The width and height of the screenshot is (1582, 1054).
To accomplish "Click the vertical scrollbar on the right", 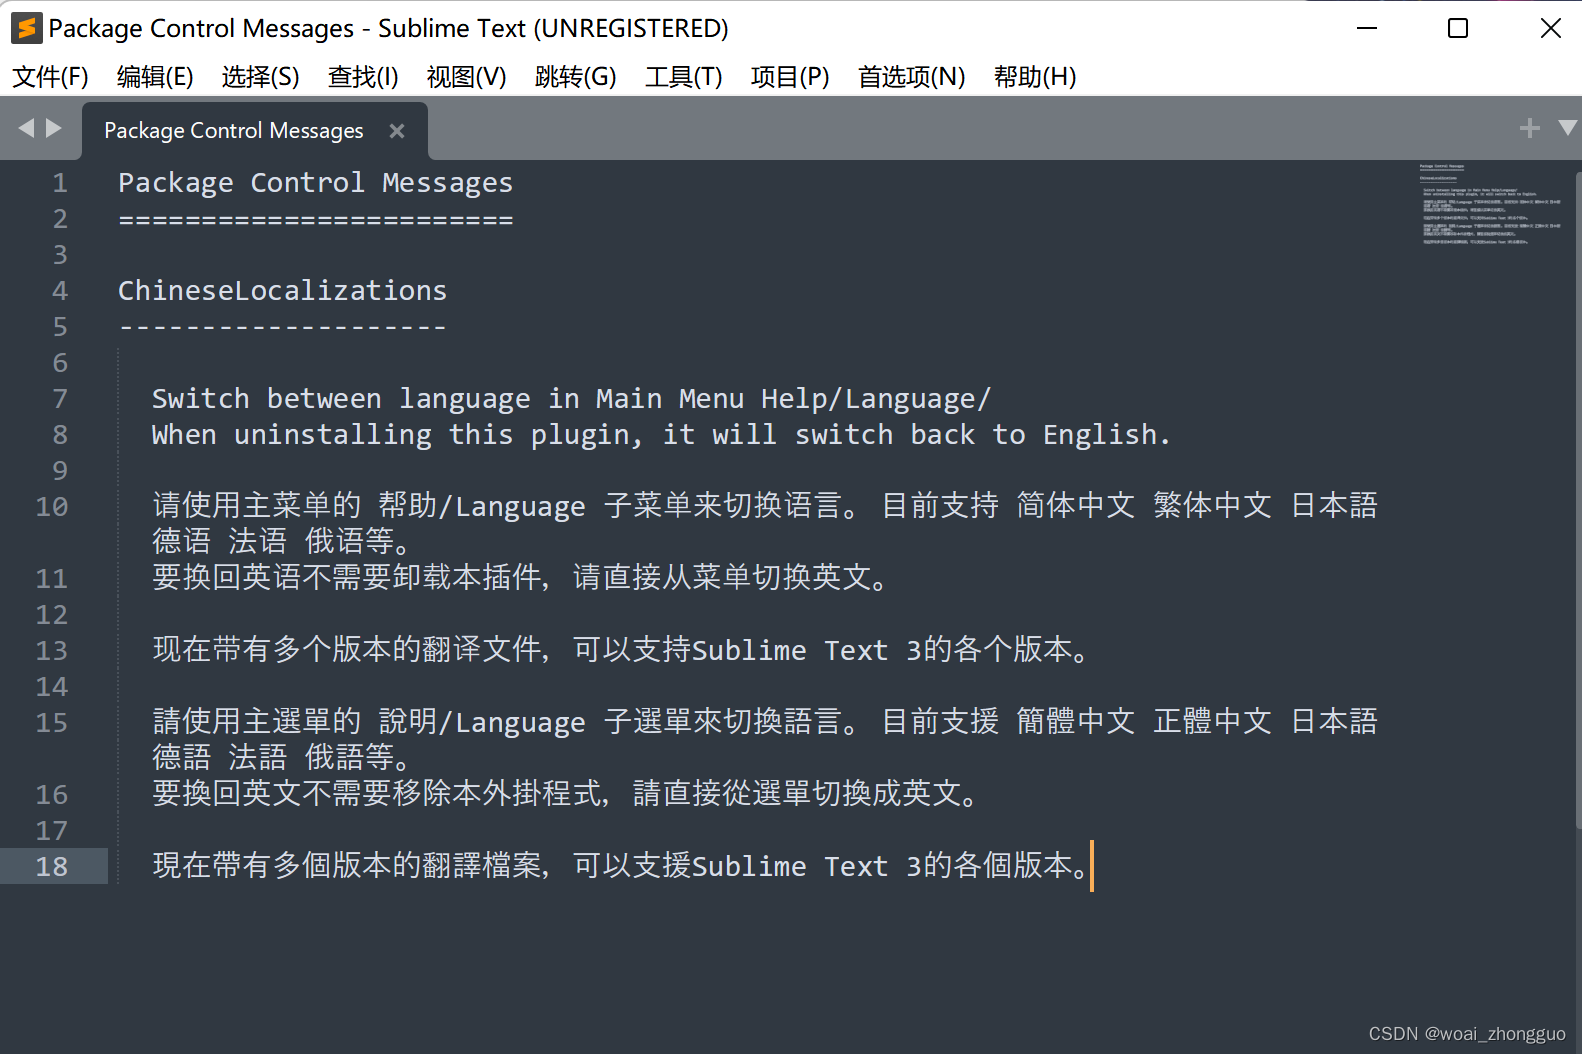I will (1577, 500).
